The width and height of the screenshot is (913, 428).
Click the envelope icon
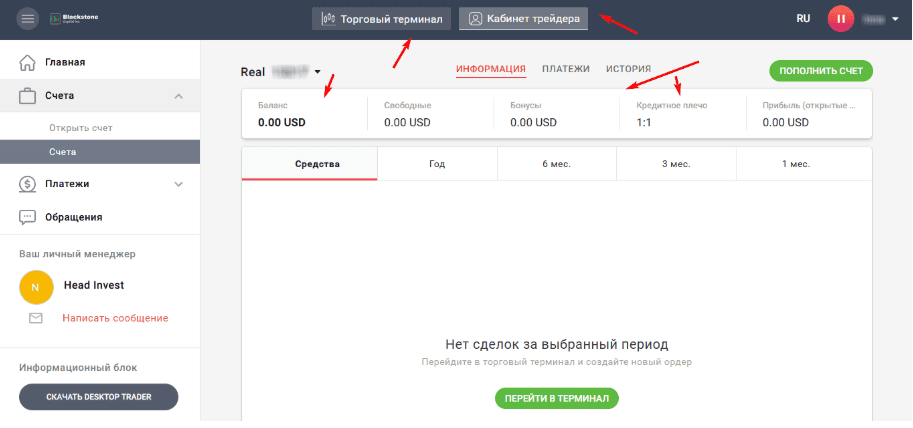36,318
